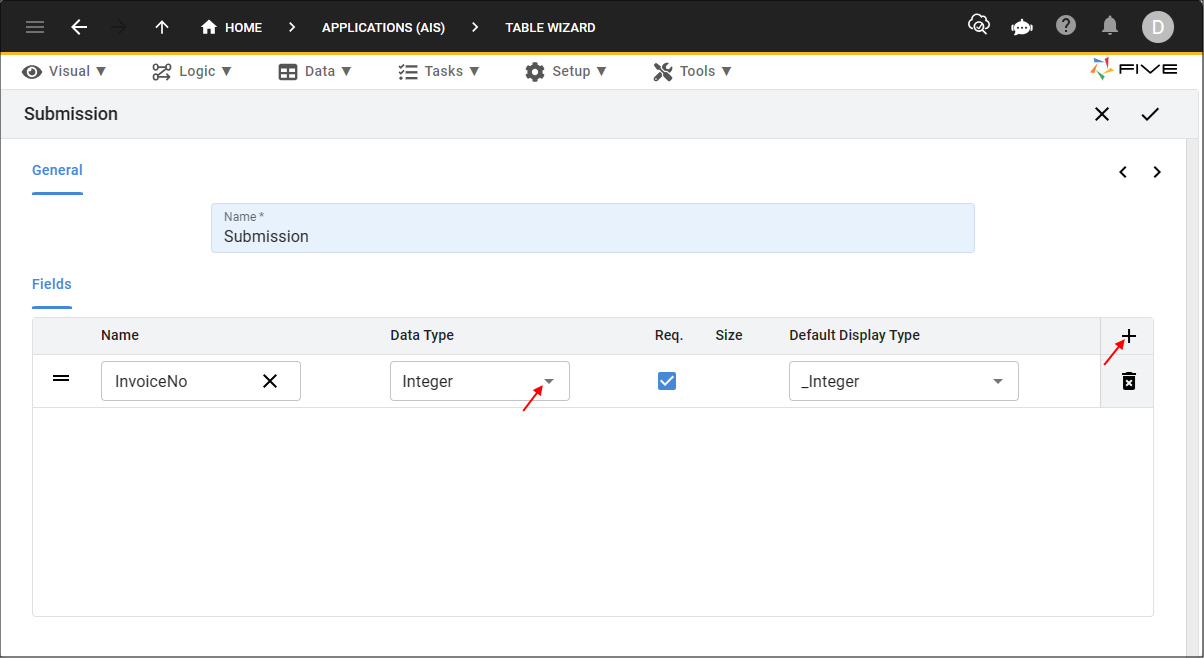Open the help question mark icon
Screen dimensions: 1204x658
1066,26
